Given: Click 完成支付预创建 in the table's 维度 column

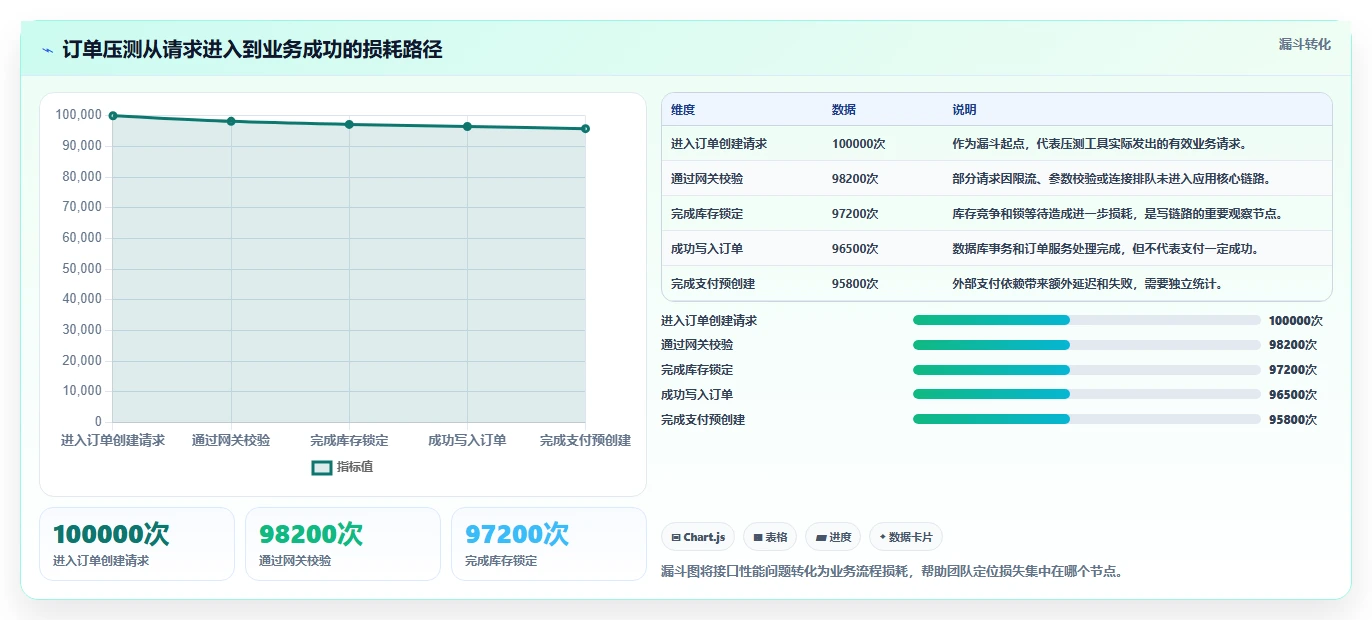Looking at the screenshot, I should click(713, 284).
